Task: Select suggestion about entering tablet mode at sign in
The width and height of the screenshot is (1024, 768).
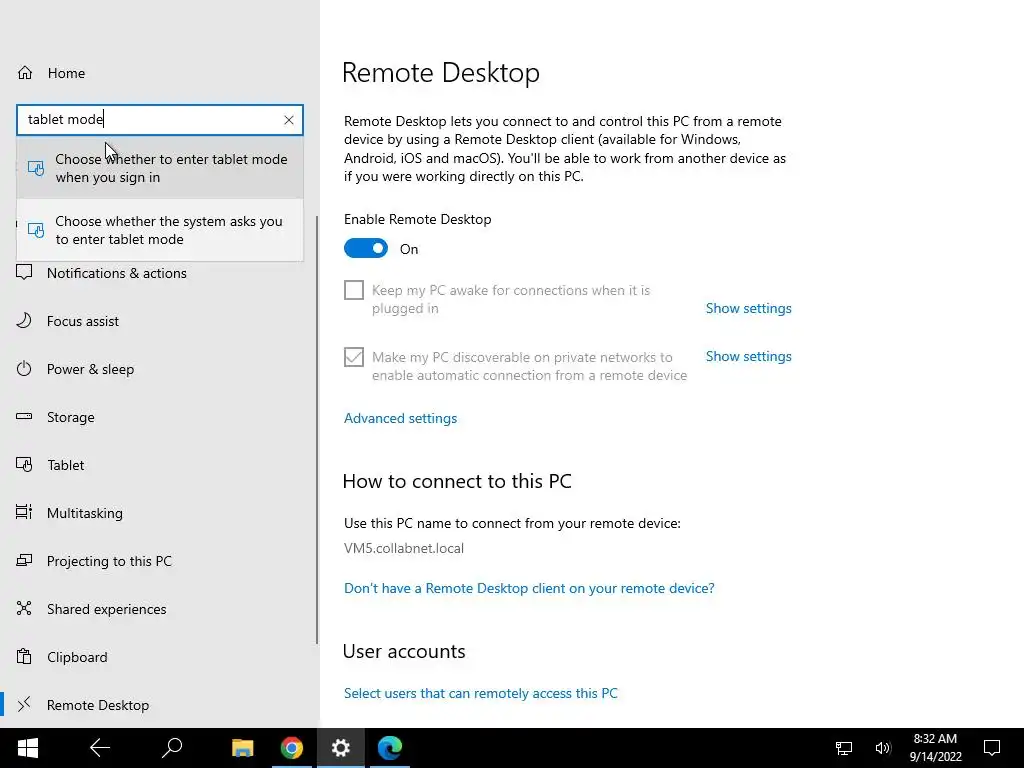Action: [x=160, y=168]
